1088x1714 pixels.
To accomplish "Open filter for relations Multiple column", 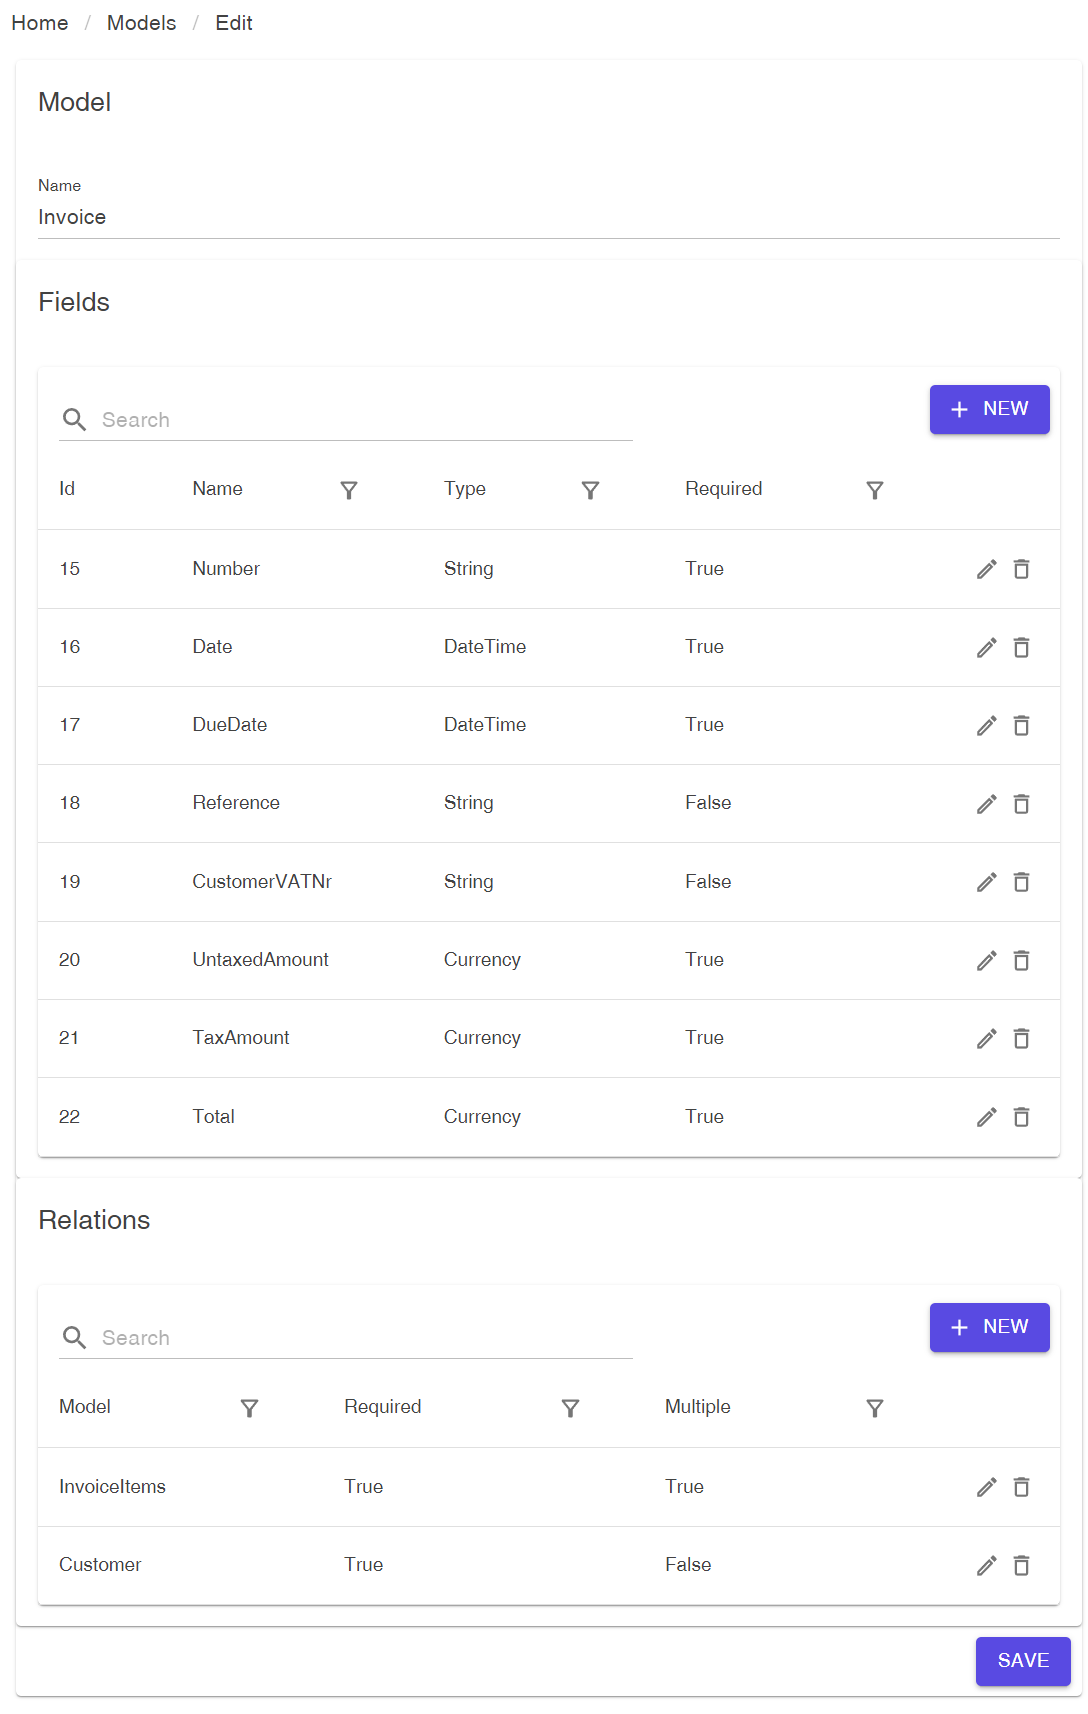I will tap(874, 1408).
